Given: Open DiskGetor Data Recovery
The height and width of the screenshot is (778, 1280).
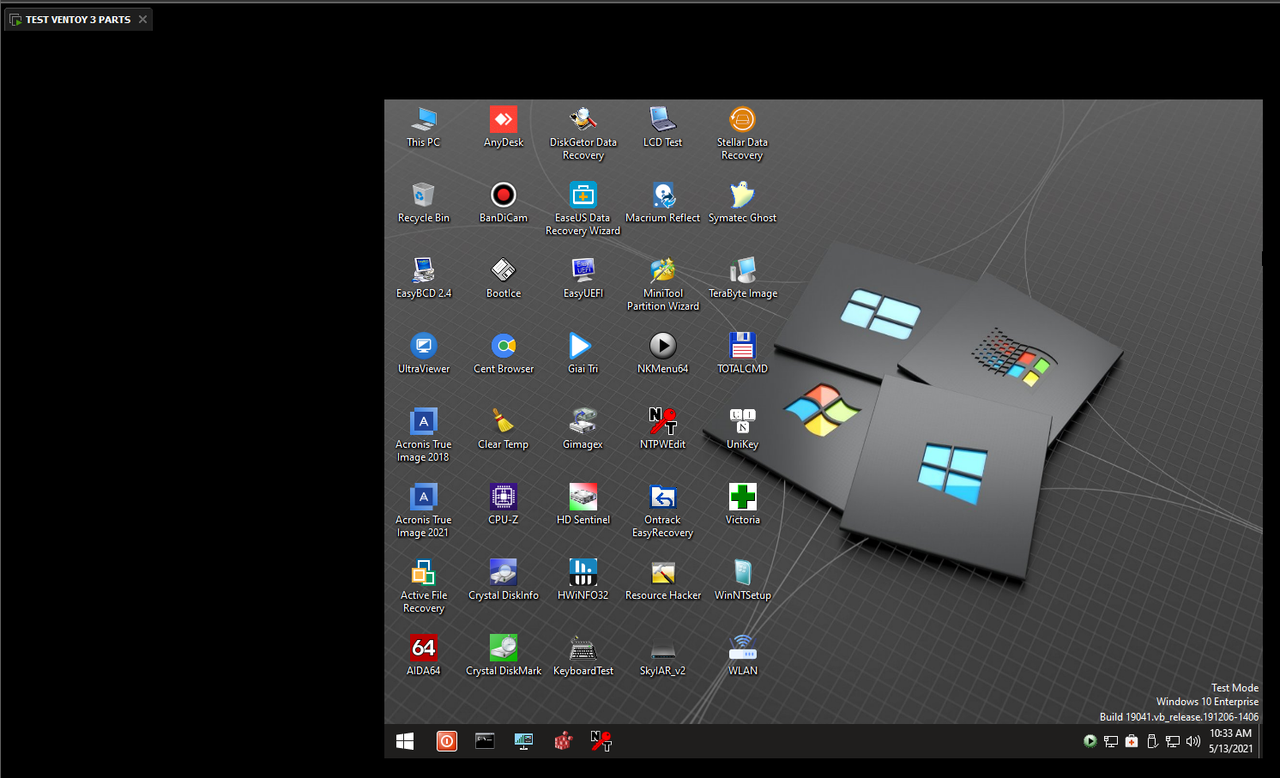Looking at the screenshot, I should point(583,133).
